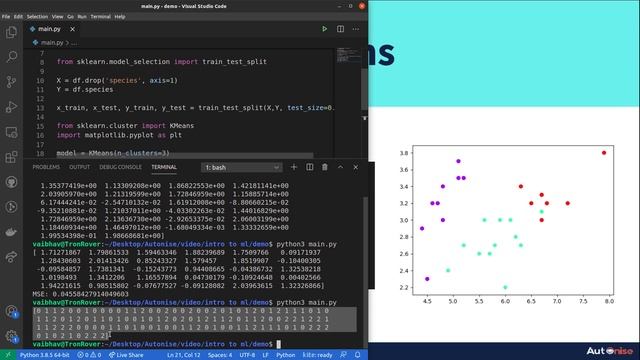Click 'matplotlib.pyplot' on line 16
The image size is (640, 360).
click(x=119, y=135)
